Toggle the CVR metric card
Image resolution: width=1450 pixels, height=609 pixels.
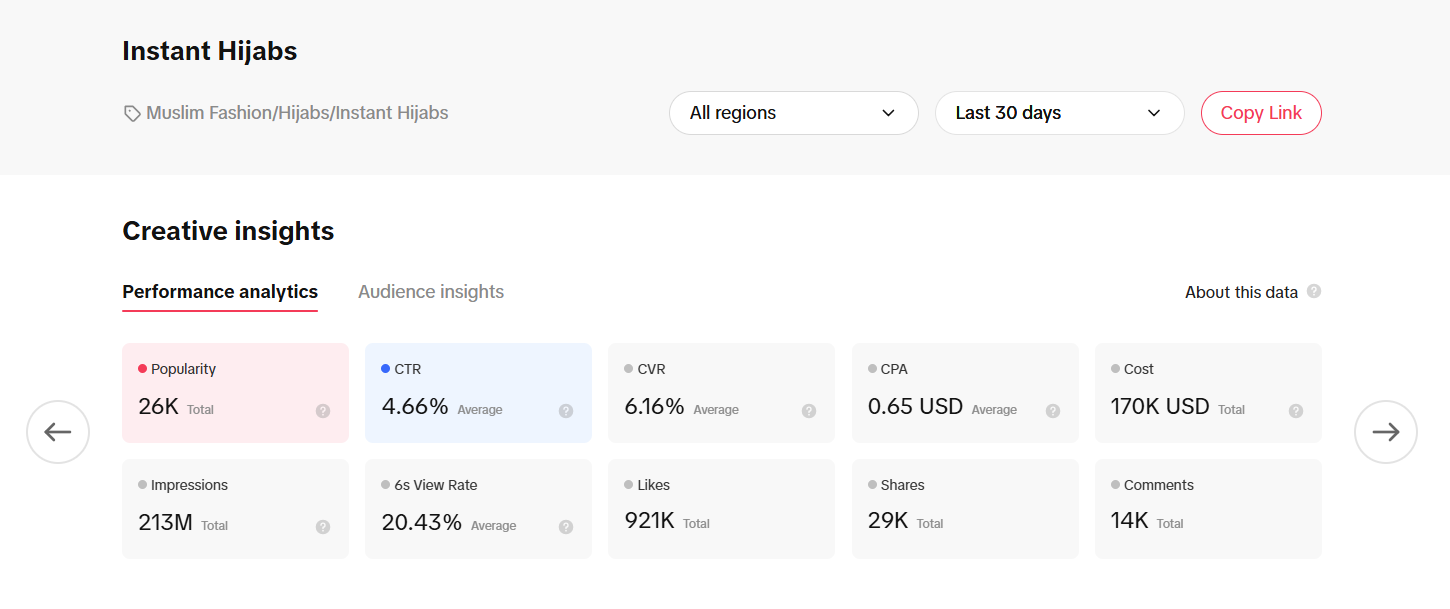(x=721, y=393)
